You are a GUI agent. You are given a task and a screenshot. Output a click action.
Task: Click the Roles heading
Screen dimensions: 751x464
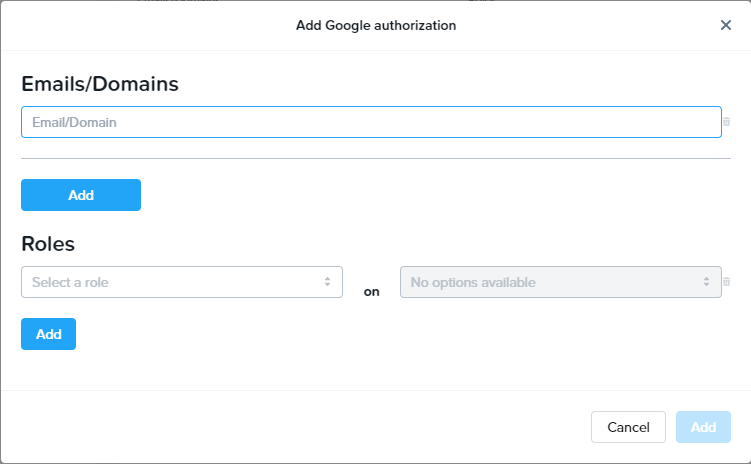48,244
